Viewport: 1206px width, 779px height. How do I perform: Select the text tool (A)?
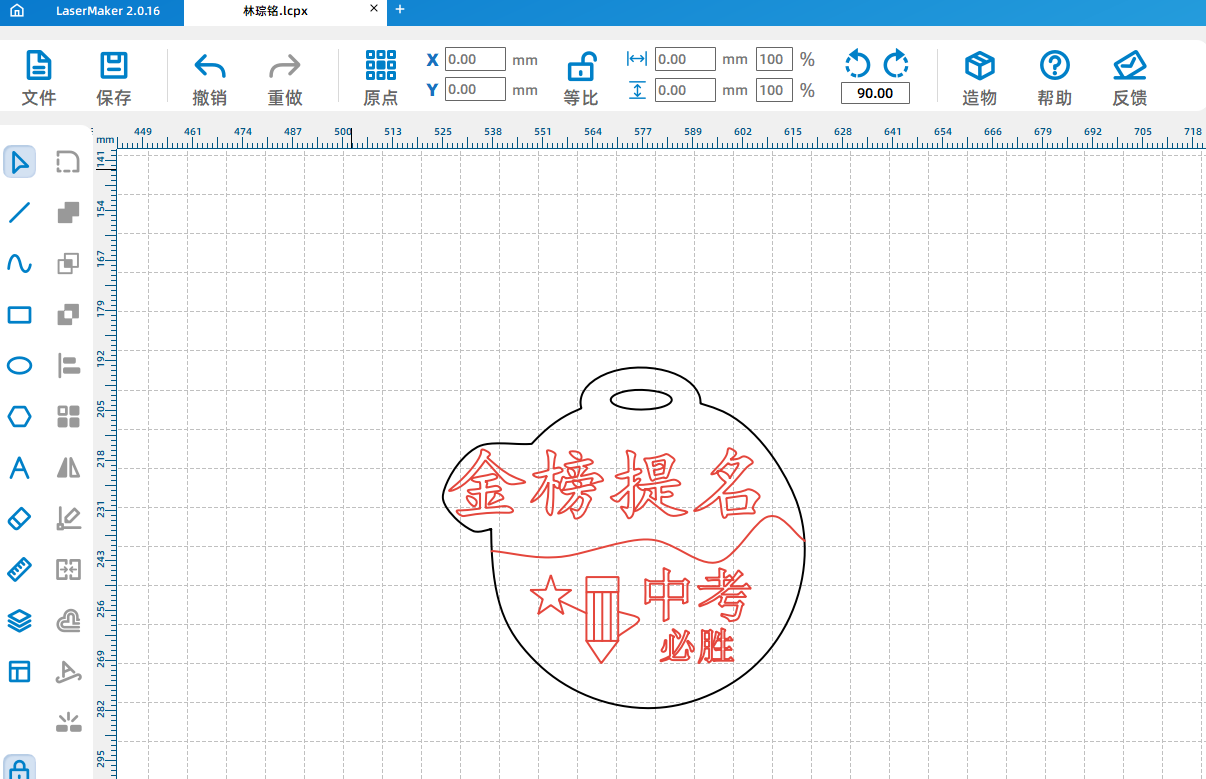tap(20, 468)
